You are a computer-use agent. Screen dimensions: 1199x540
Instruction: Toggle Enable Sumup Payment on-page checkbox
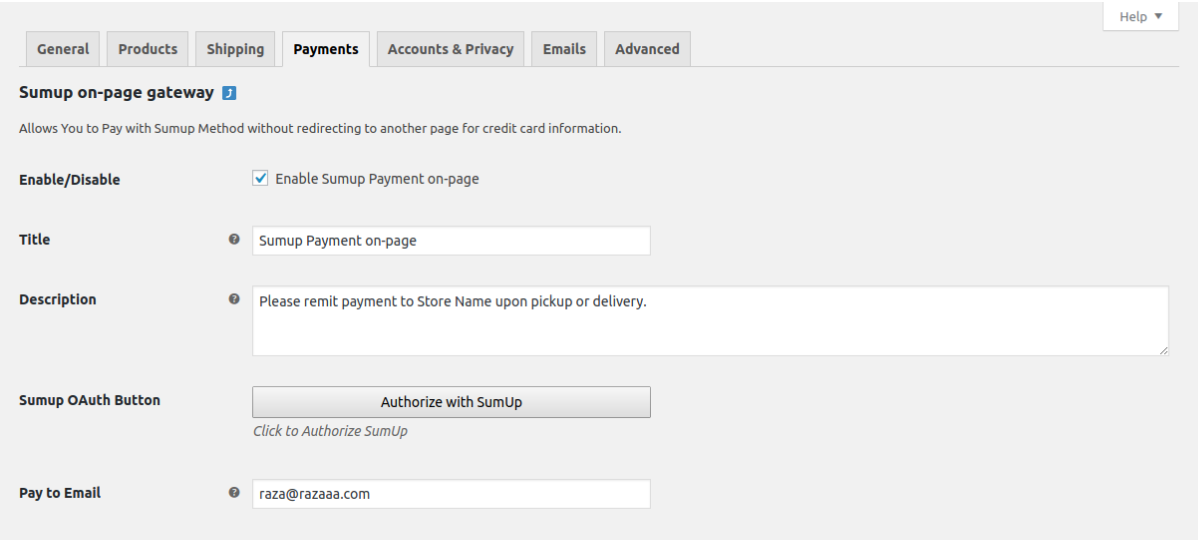[x=261, y=178]
